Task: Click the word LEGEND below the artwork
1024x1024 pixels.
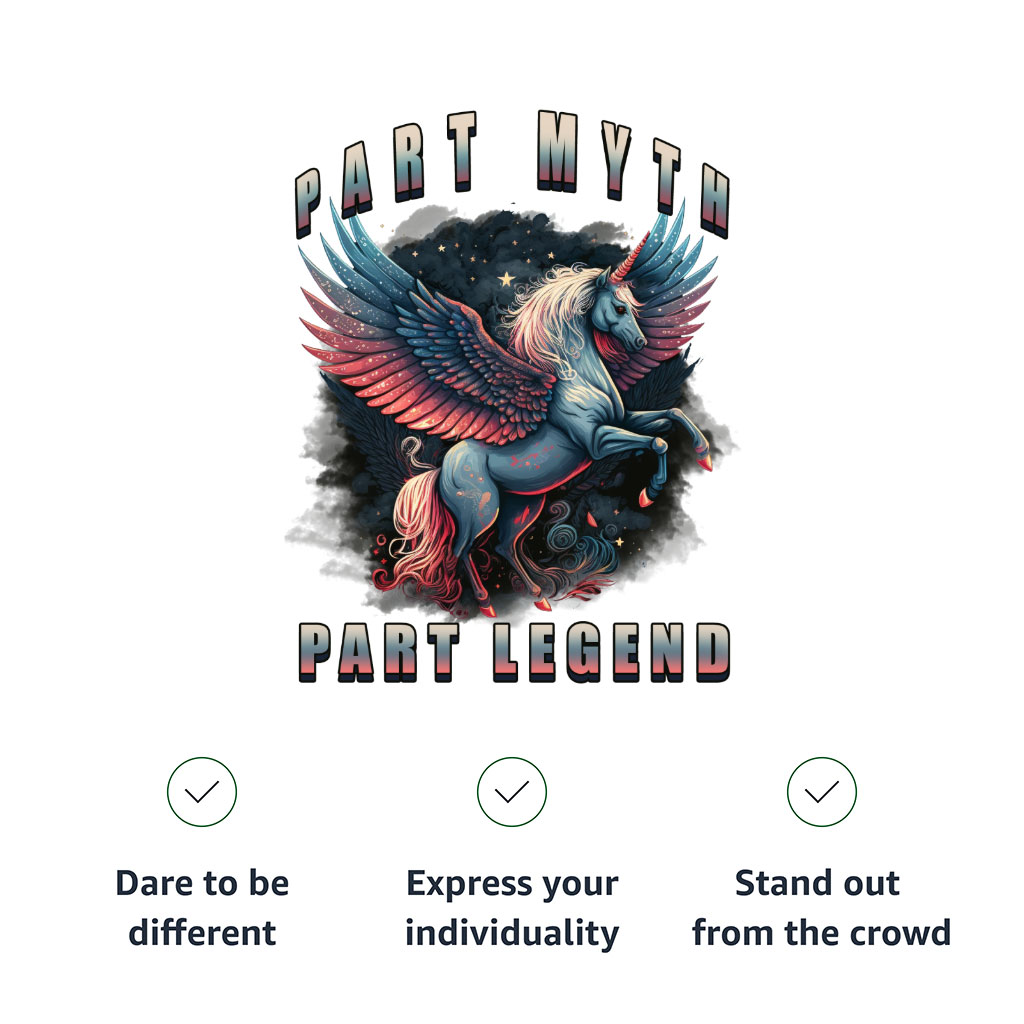Action: click(x=611, y=652)
